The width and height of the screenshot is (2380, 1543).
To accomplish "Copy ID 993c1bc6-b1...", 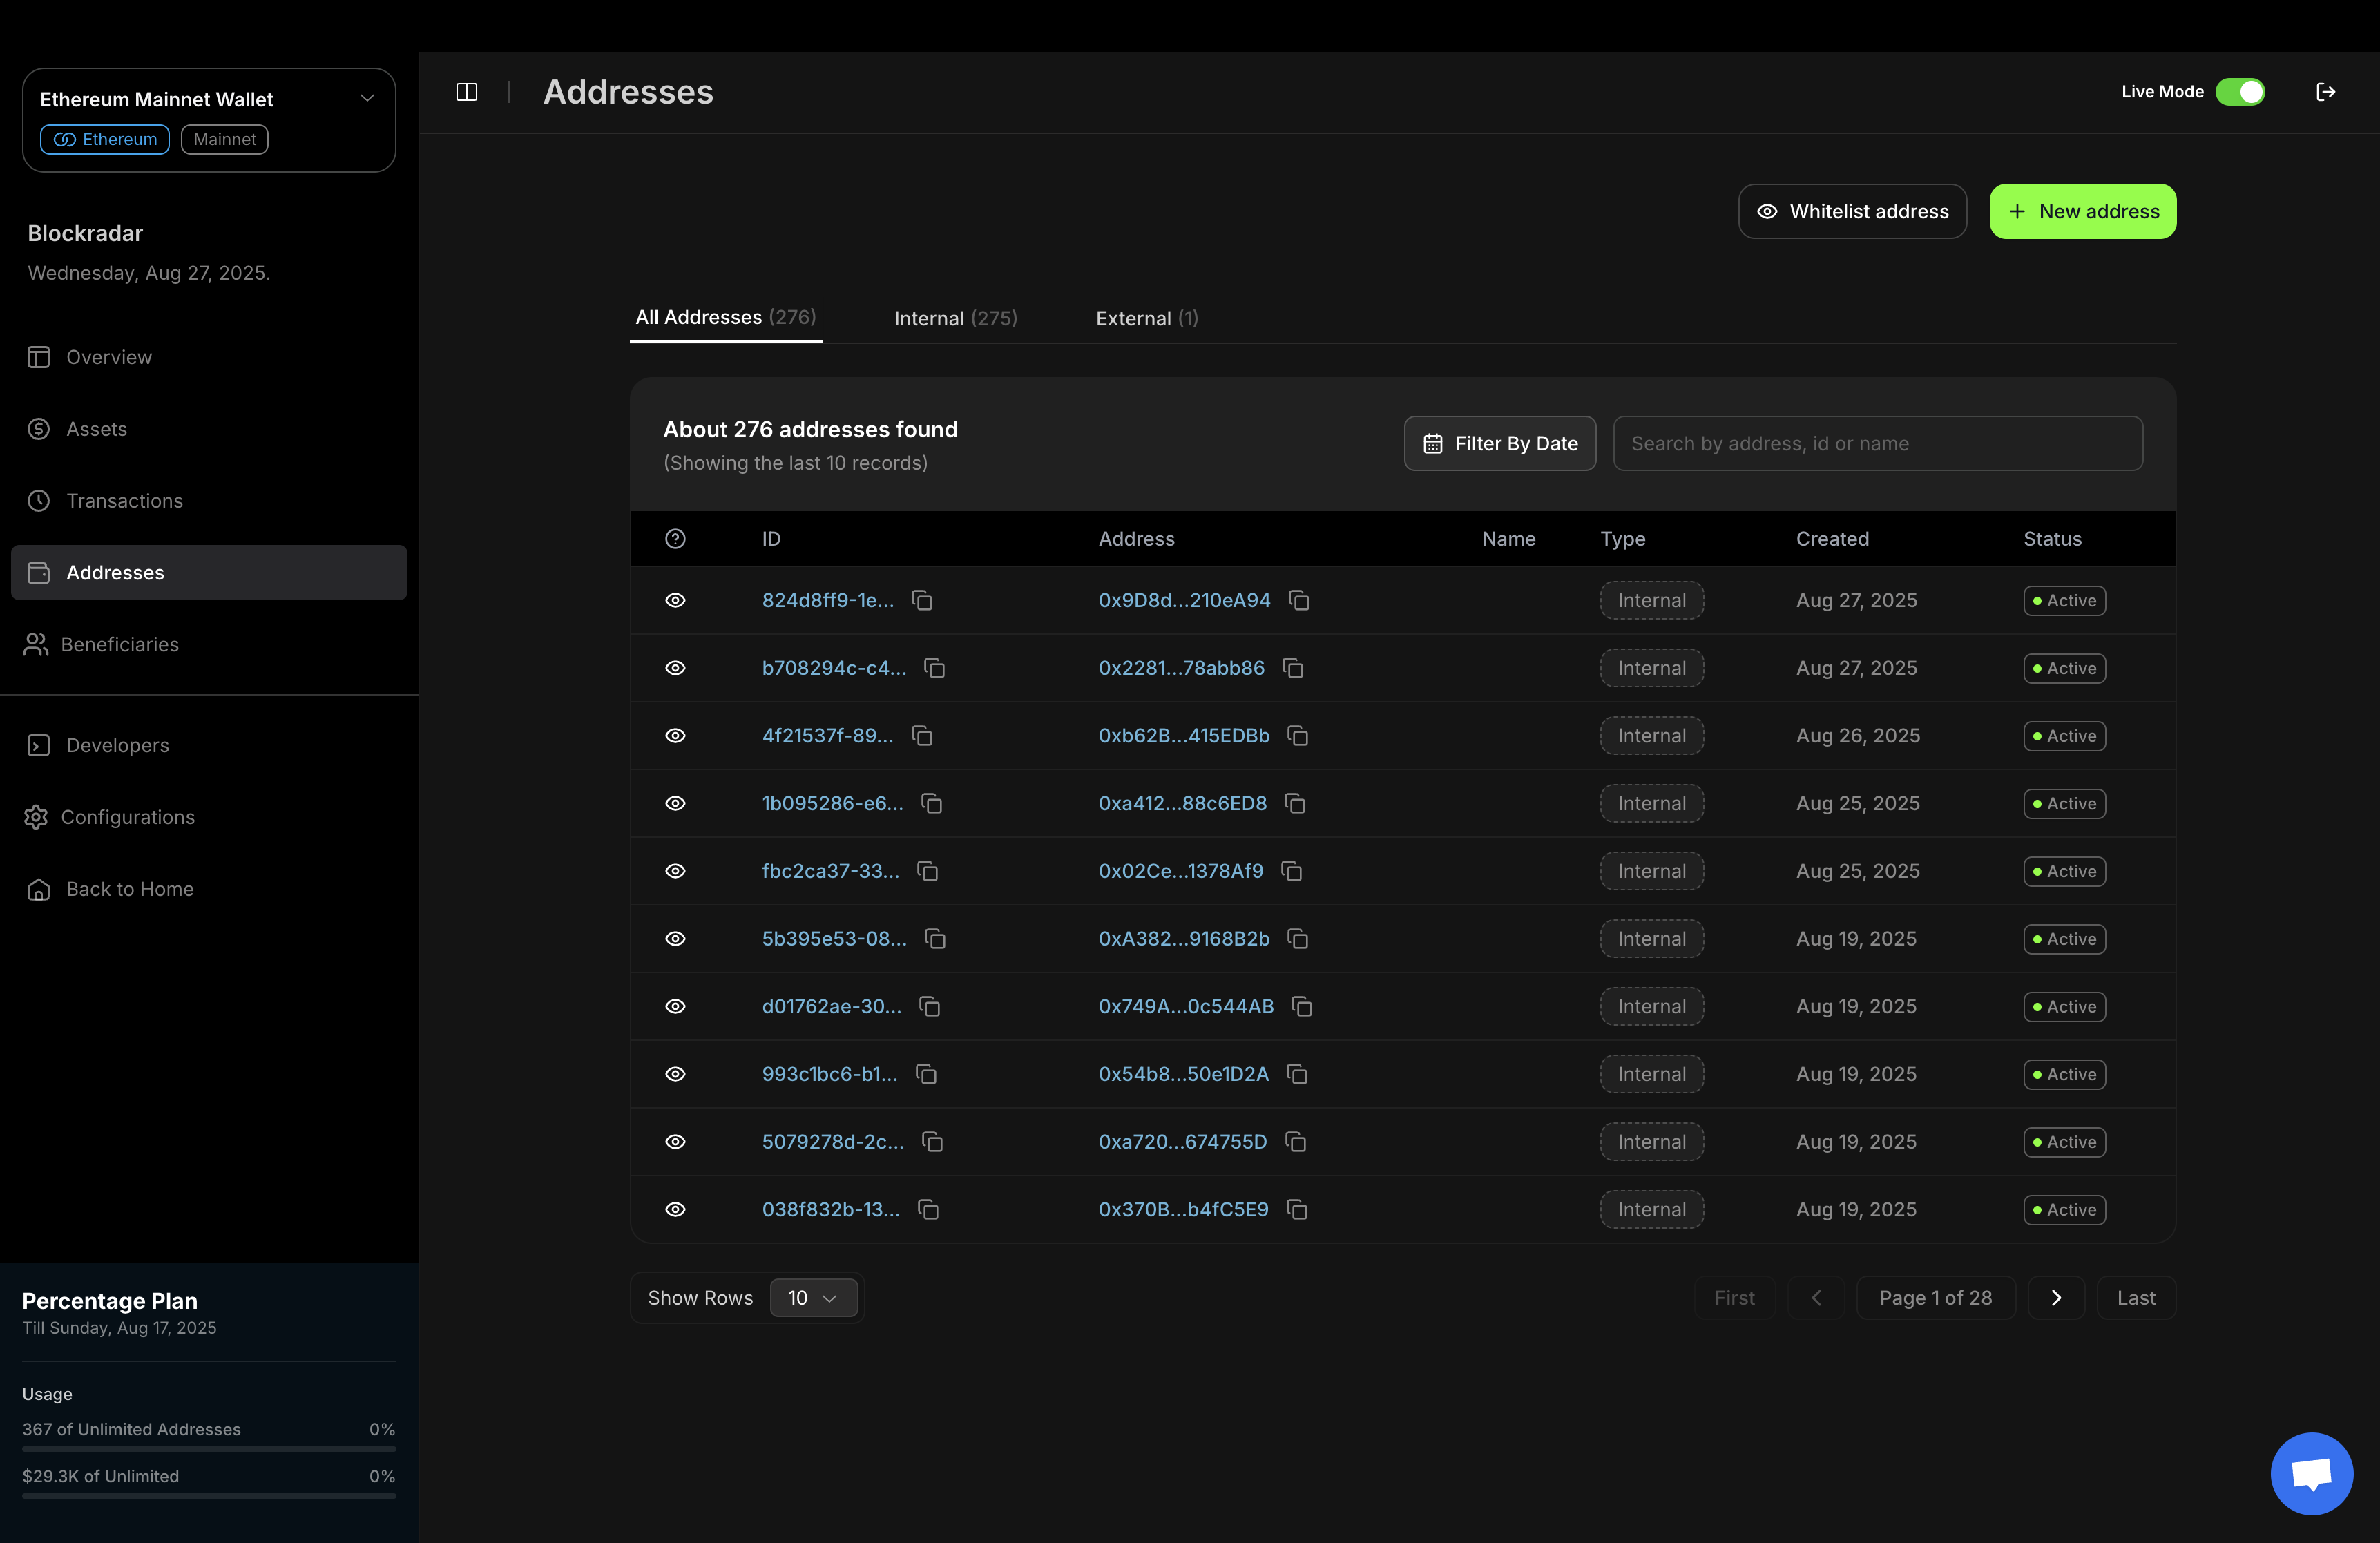I will [926, 1074].
